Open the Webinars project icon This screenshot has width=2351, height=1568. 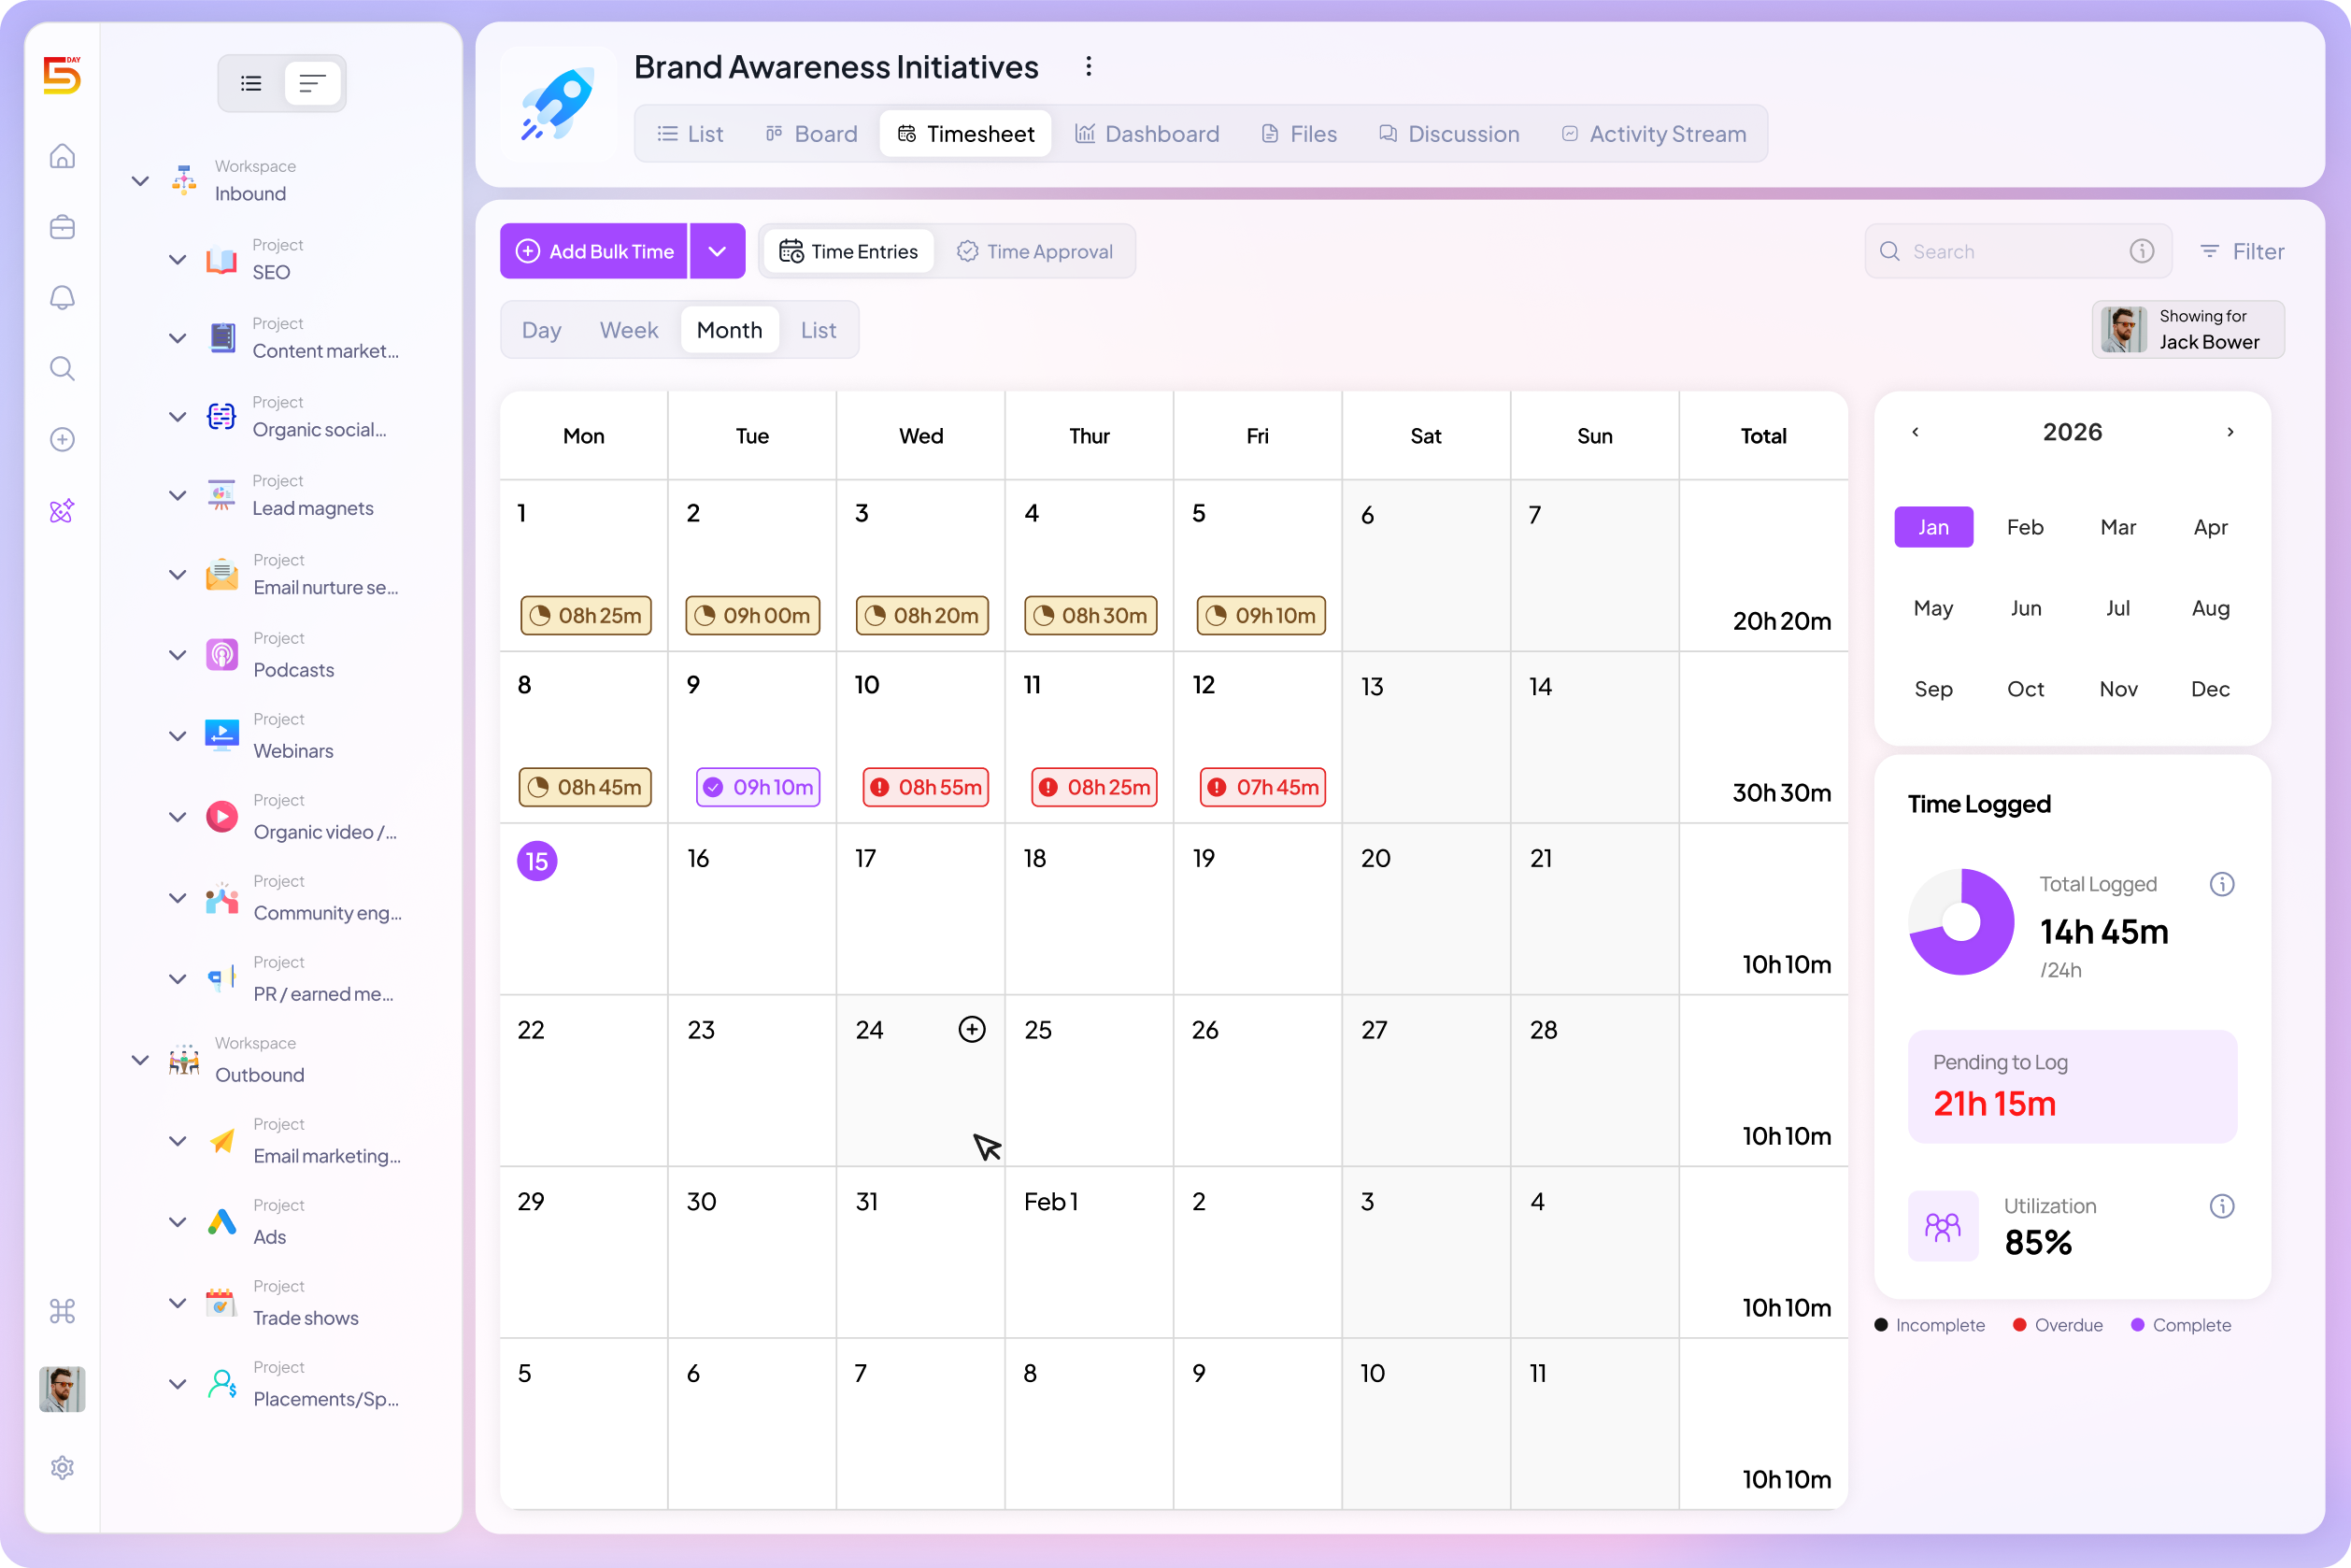221,736
